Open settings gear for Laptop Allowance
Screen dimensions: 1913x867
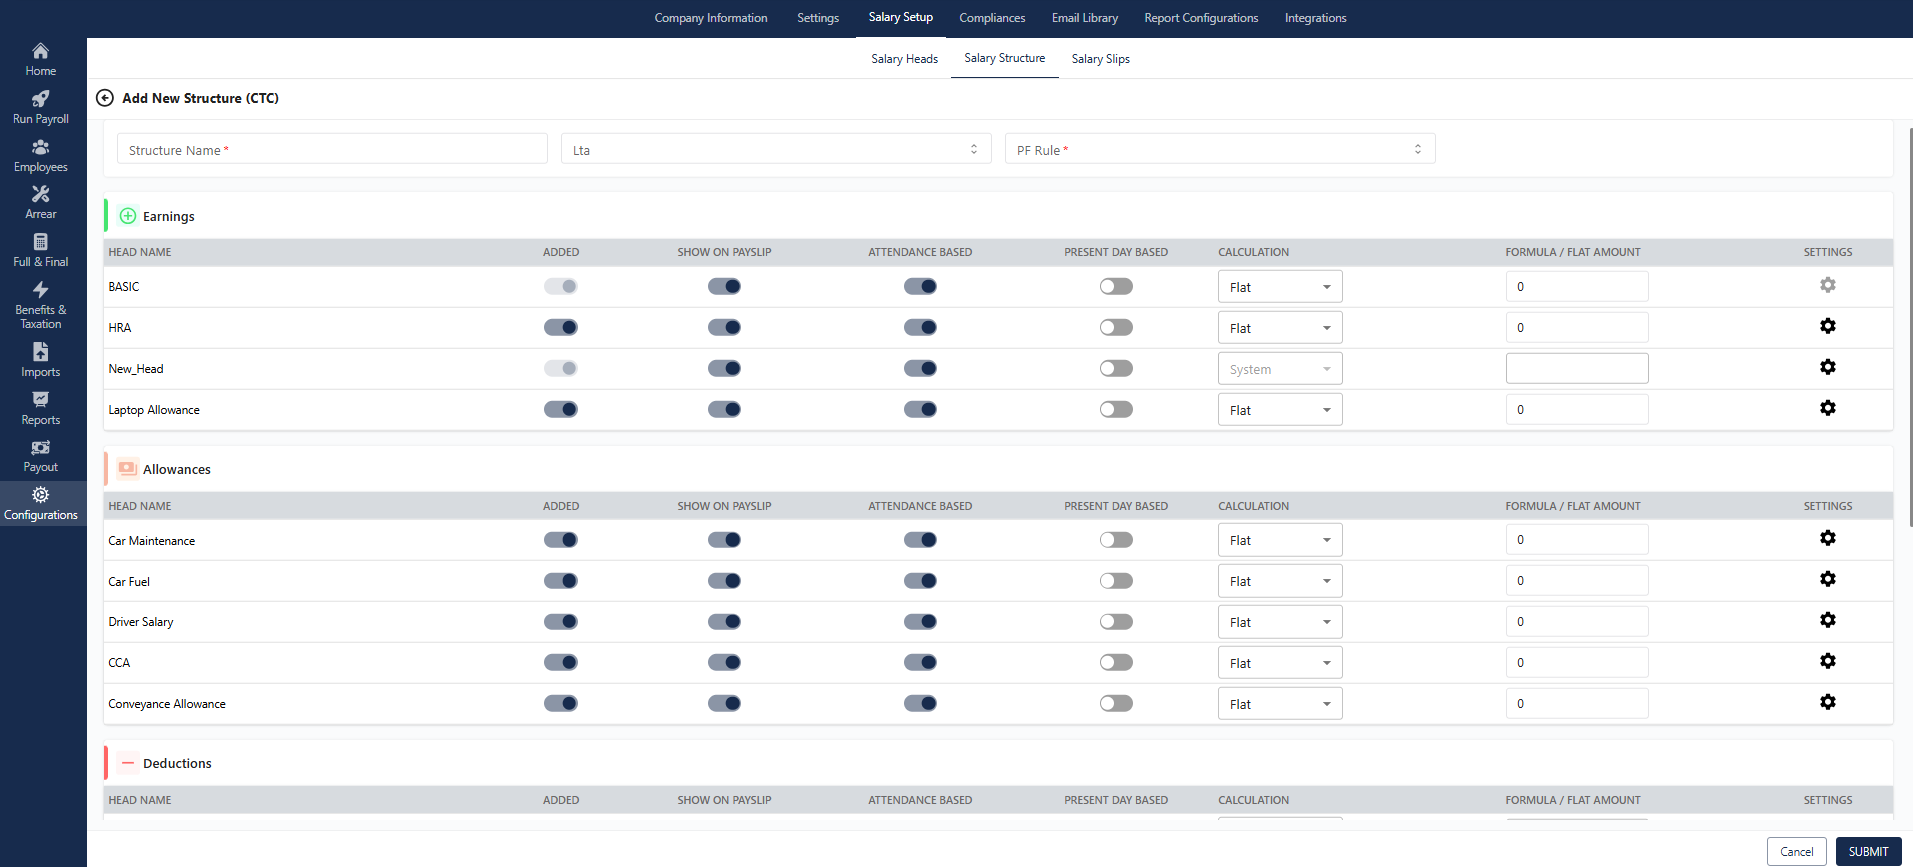(1828, 408)
